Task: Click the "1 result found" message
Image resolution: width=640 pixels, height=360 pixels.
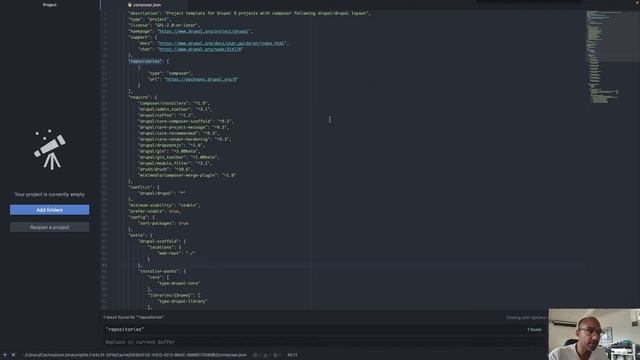Action: [x=134, y=317]
